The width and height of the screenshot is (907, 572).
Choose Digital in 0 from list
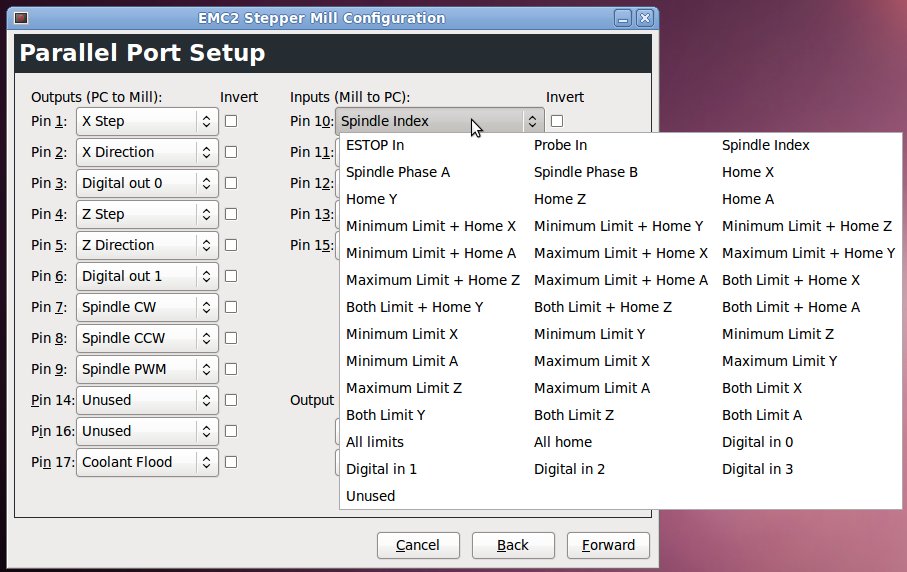[x=757, y=442]
